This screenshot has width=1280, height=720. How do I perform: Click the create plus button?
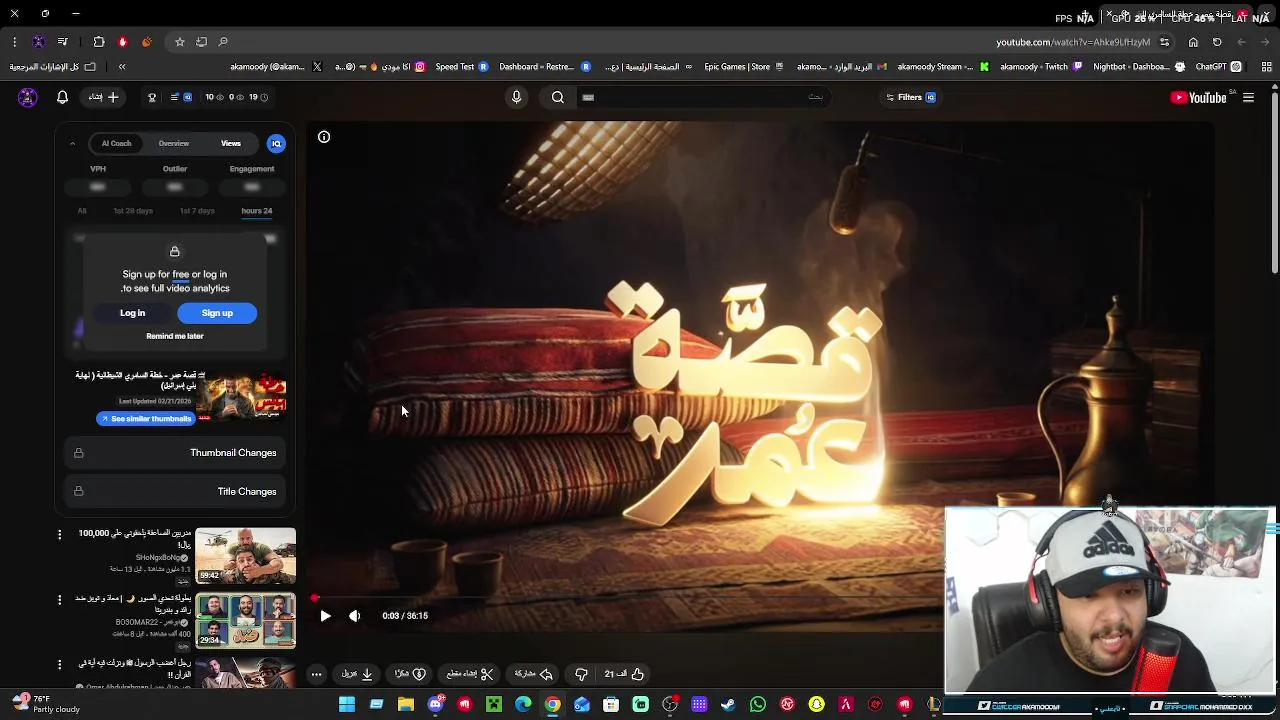coord(104,97)
